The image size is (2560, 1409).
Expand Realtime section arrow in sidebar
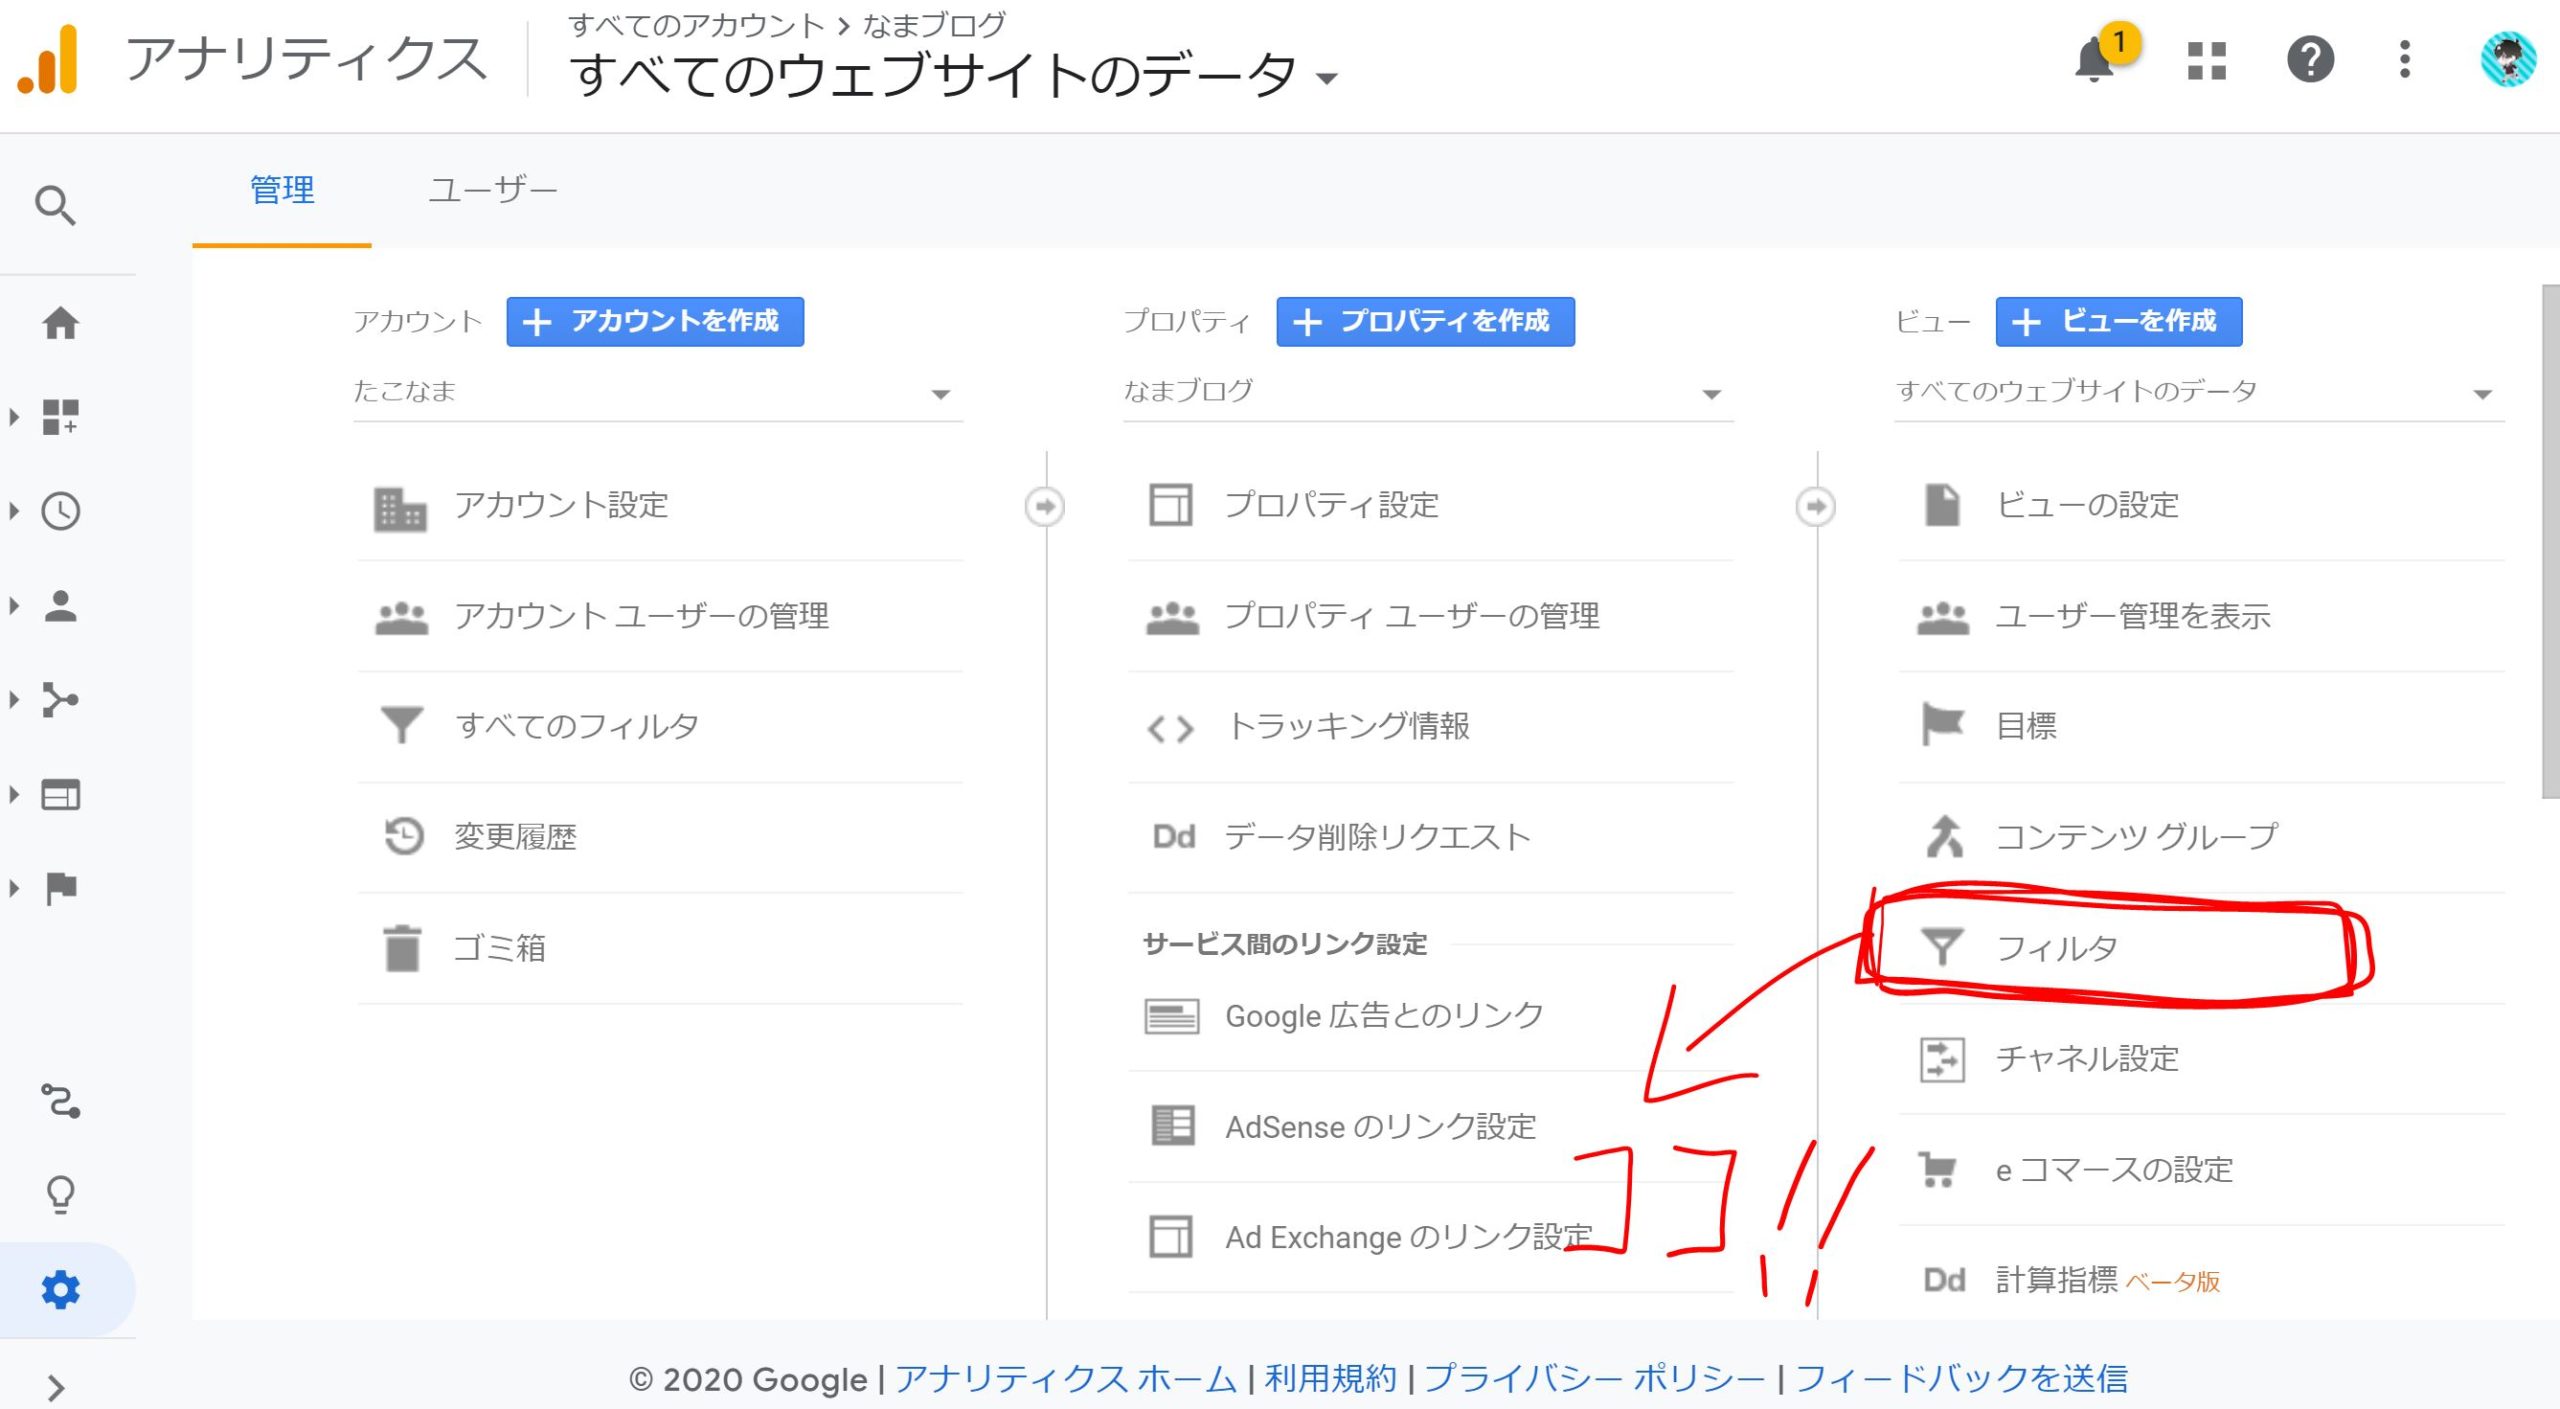click(14, 511)
